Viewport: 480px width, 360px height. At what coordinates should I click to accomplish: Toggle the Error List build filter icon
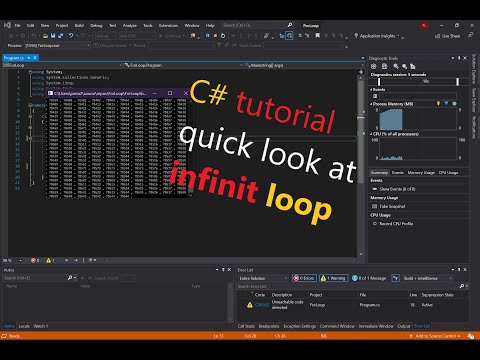click(x=396, y=278)
